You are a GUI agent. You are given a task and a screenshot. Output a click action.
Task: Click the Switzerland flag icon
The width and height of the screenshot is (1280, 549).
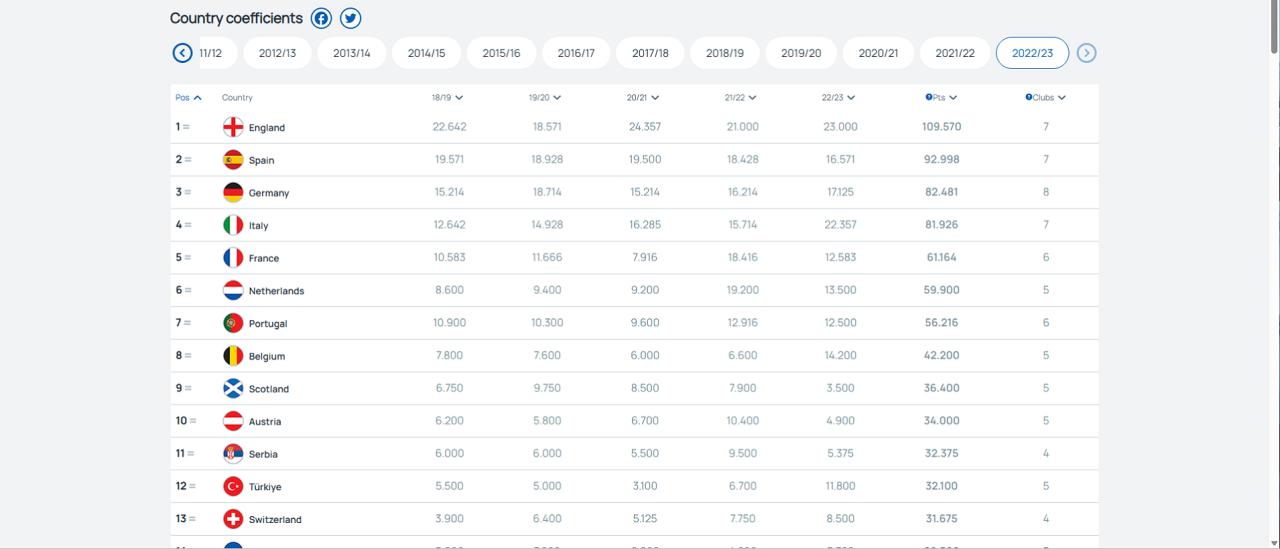[x=233, y=519]
